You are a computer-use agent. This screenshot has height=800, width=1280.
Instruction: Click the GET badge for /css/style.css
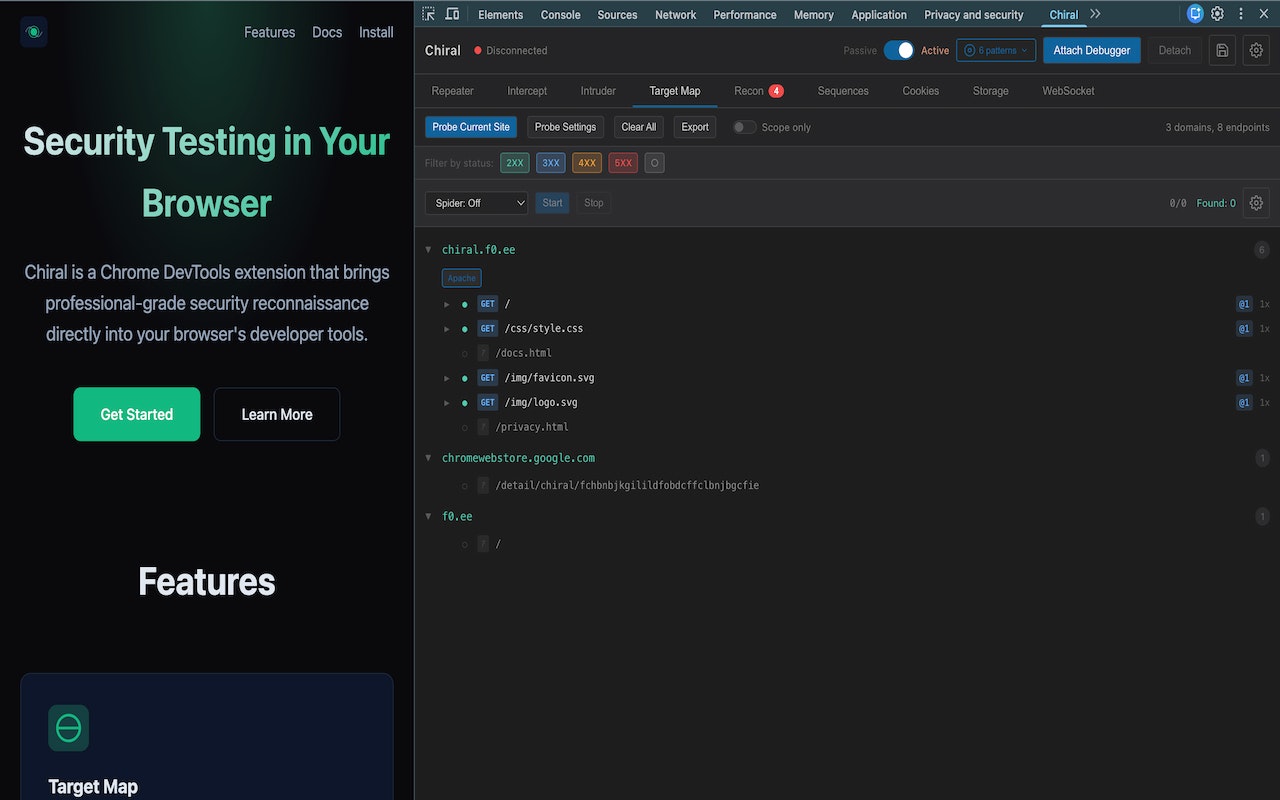pyautogui.click(x=487, y=328)
